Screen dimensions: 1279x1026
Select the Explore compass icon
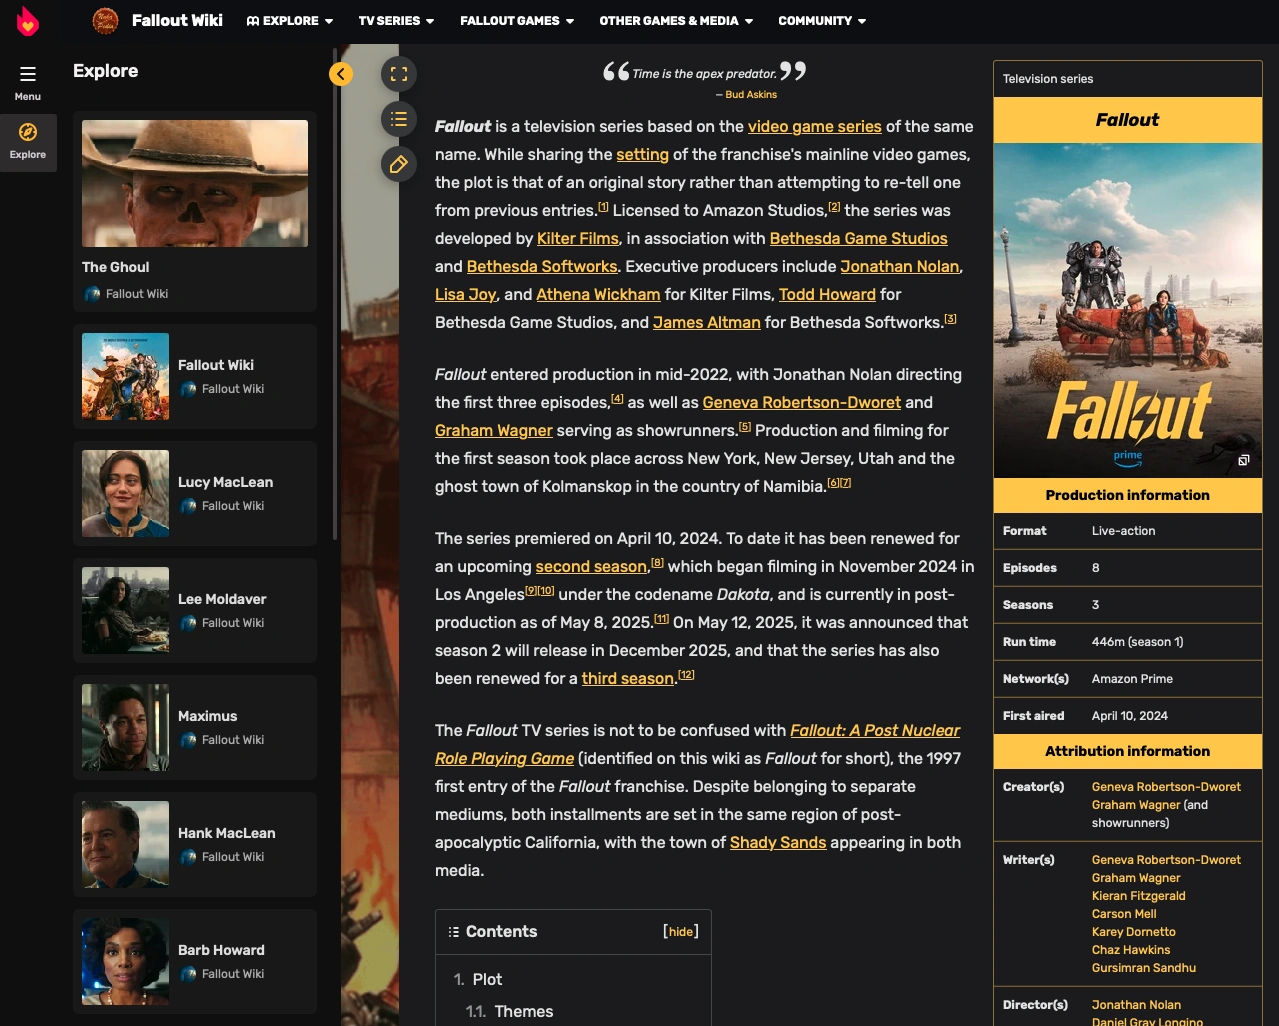click(28, 132)
